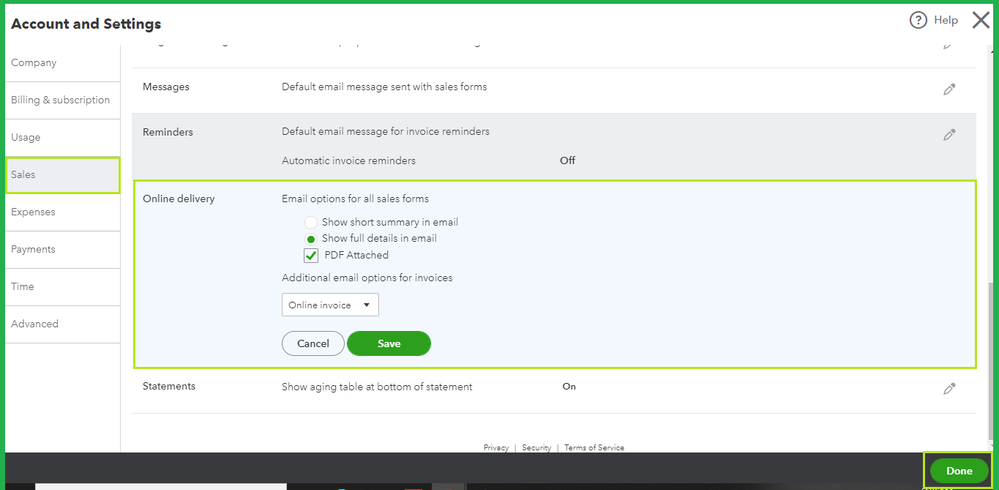Select the Sales tab

pyautogui.click(x=62, y=175)
